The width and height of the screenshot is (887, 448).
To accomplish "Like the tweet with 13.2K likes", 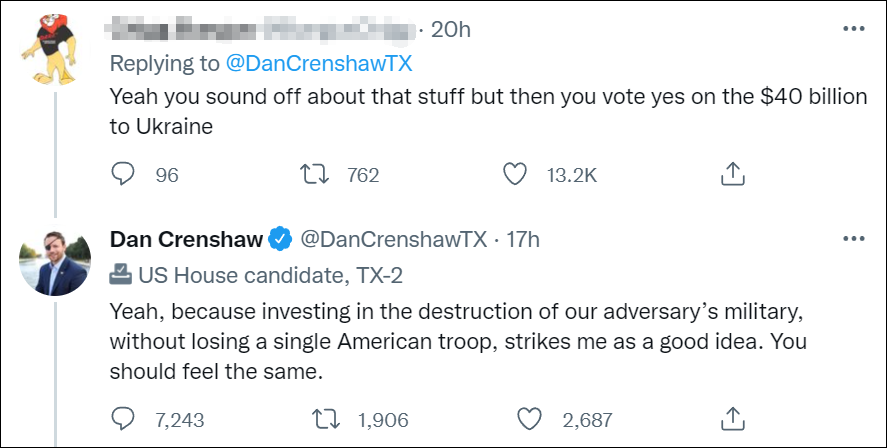I will pyautogui.click(x=515, y=174).
